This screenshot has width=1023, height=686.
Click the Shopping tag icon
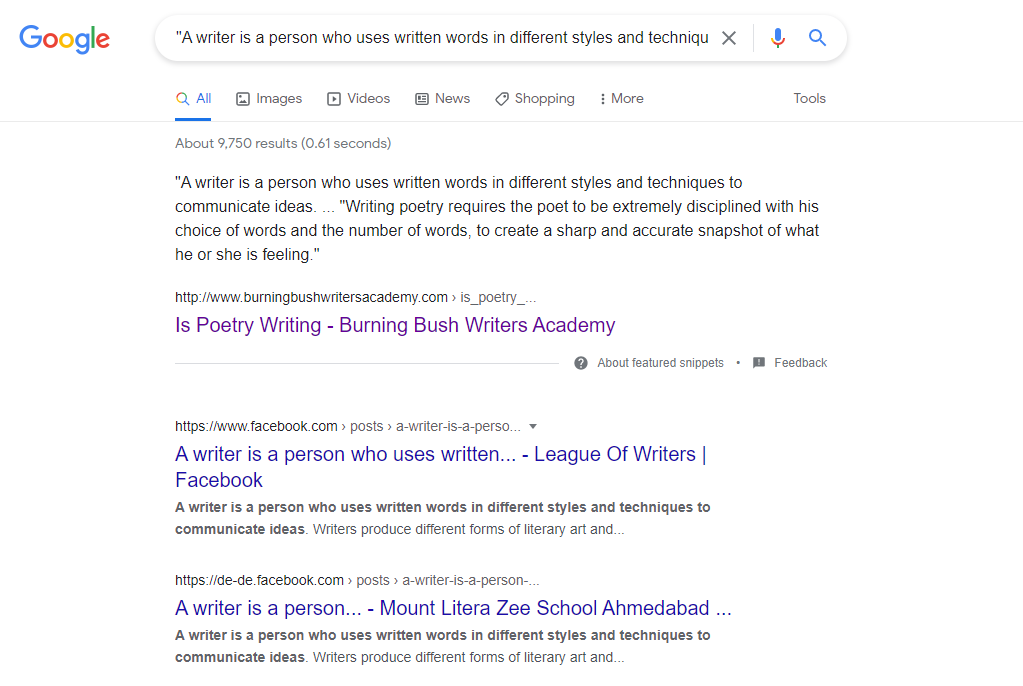502,99
